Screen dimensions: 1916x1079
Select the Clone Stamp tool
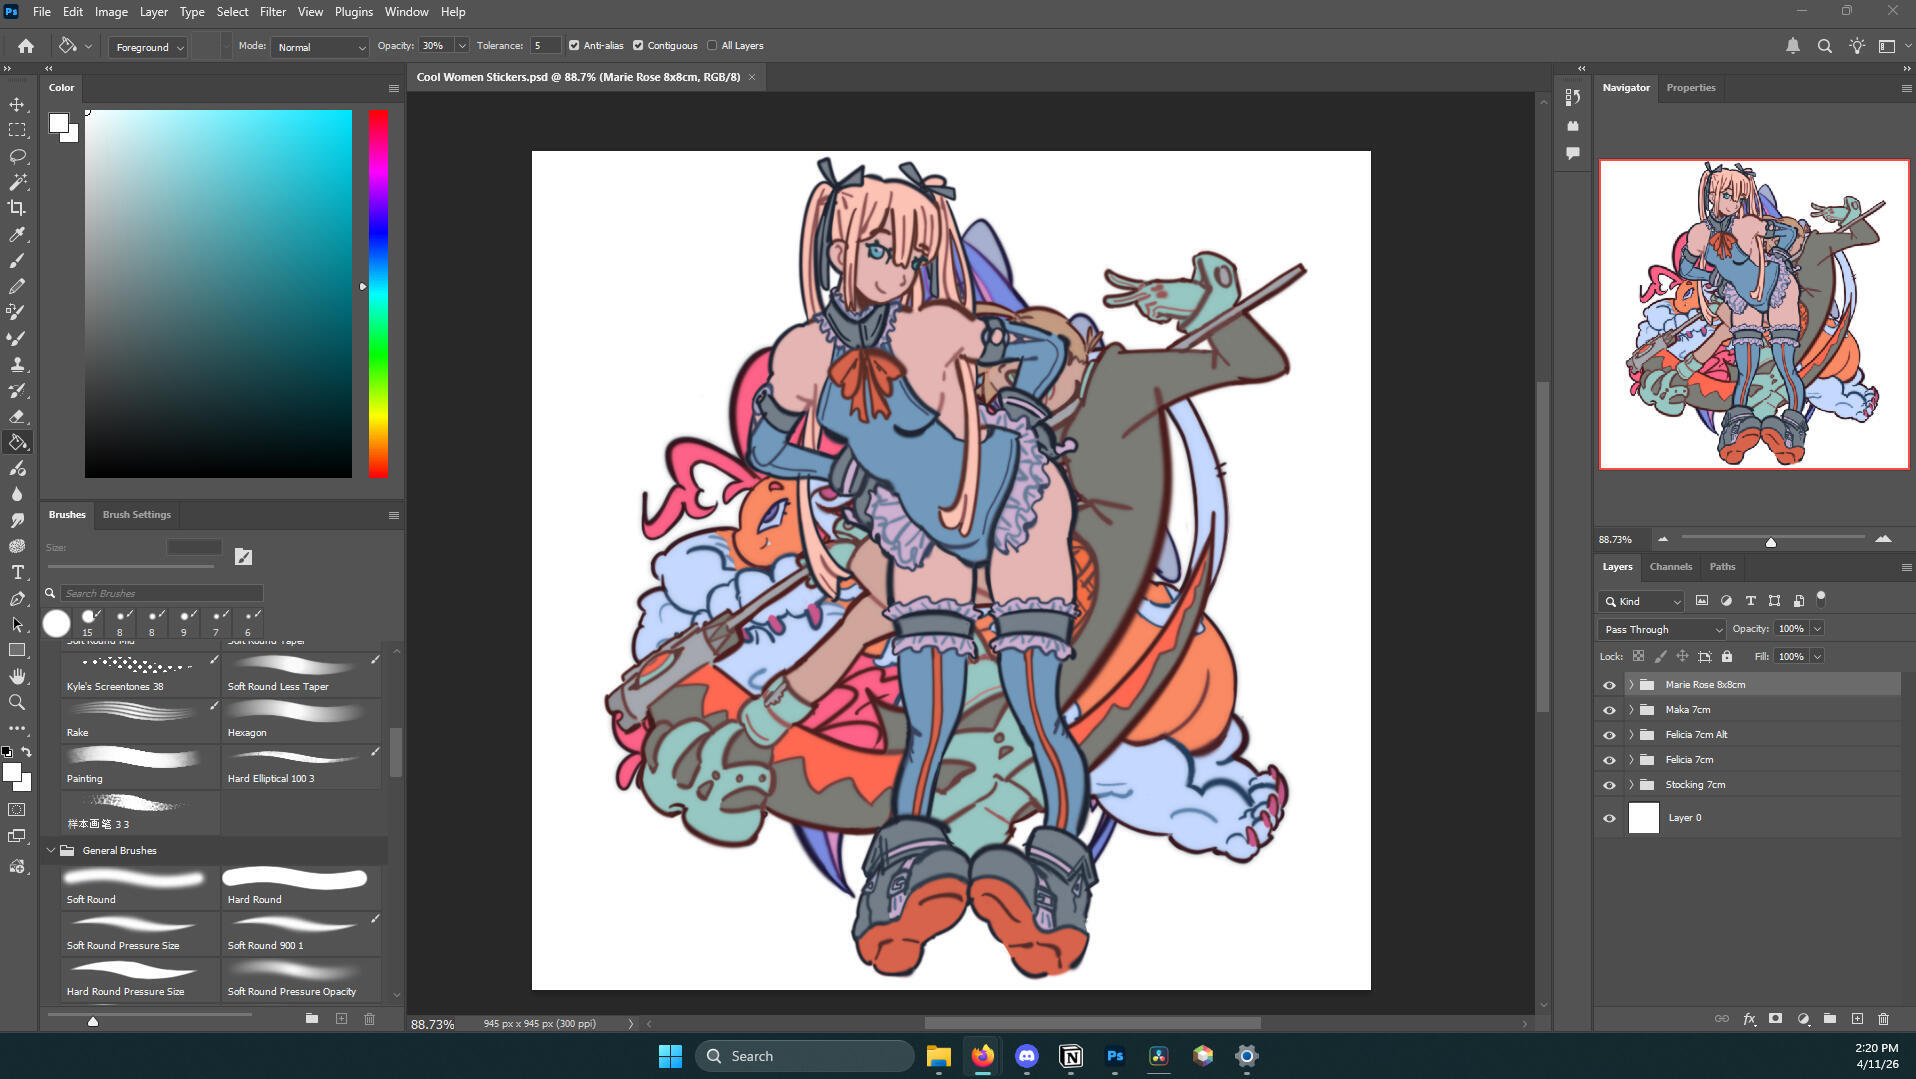[x=17, y=364]
